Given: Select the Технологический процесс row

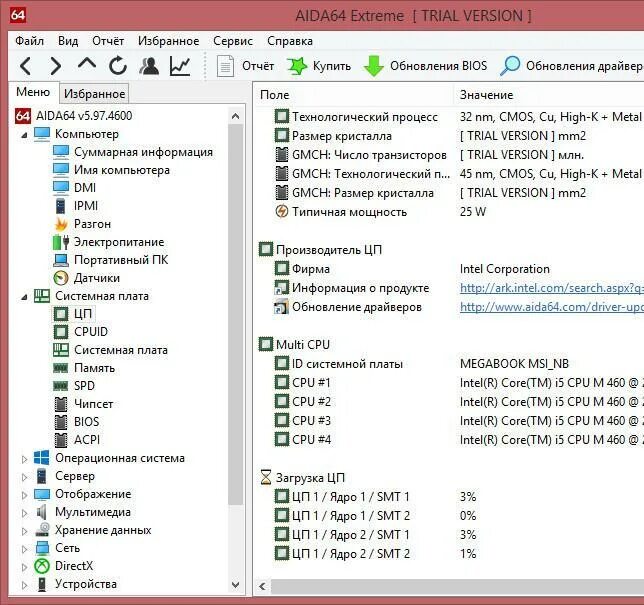Looking at the screenshot, I should (450, 117).
